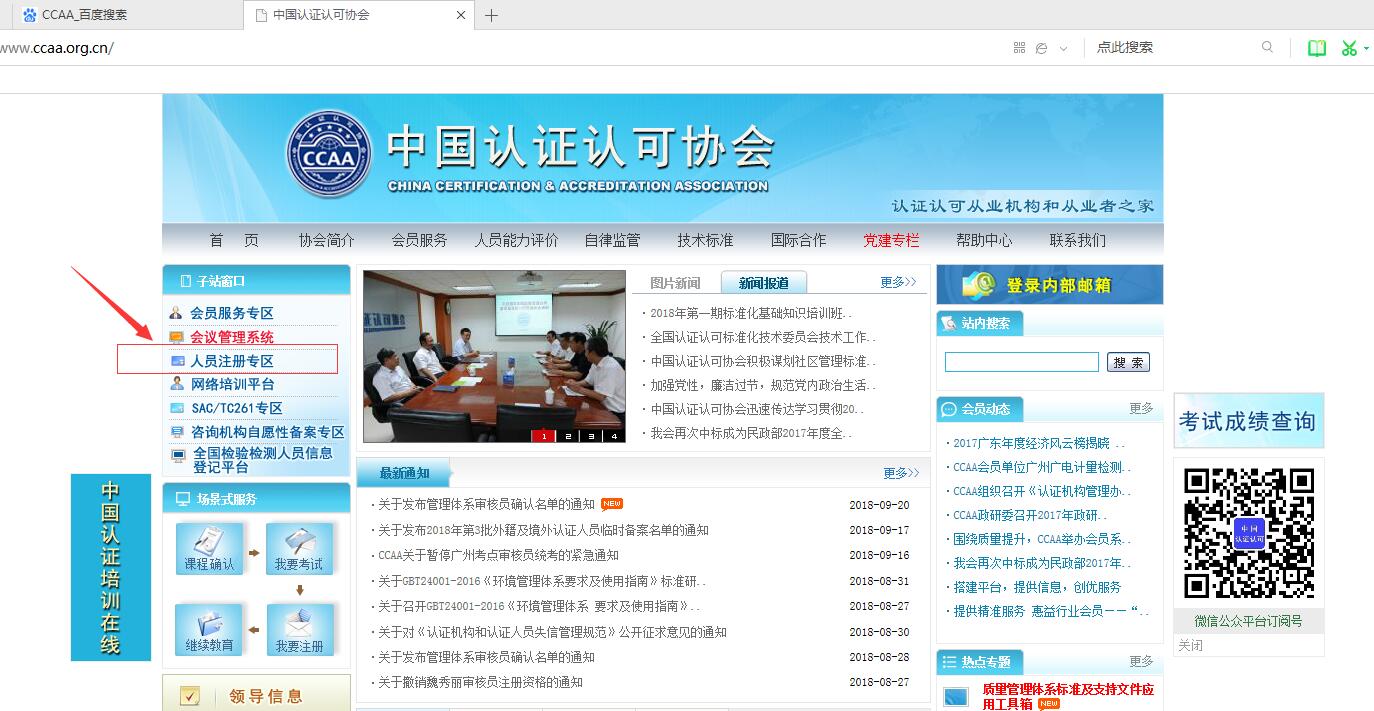1374x711 pixels.
Task: Select slide 3 on the photo carousel
Action: [x=591, y=436]
